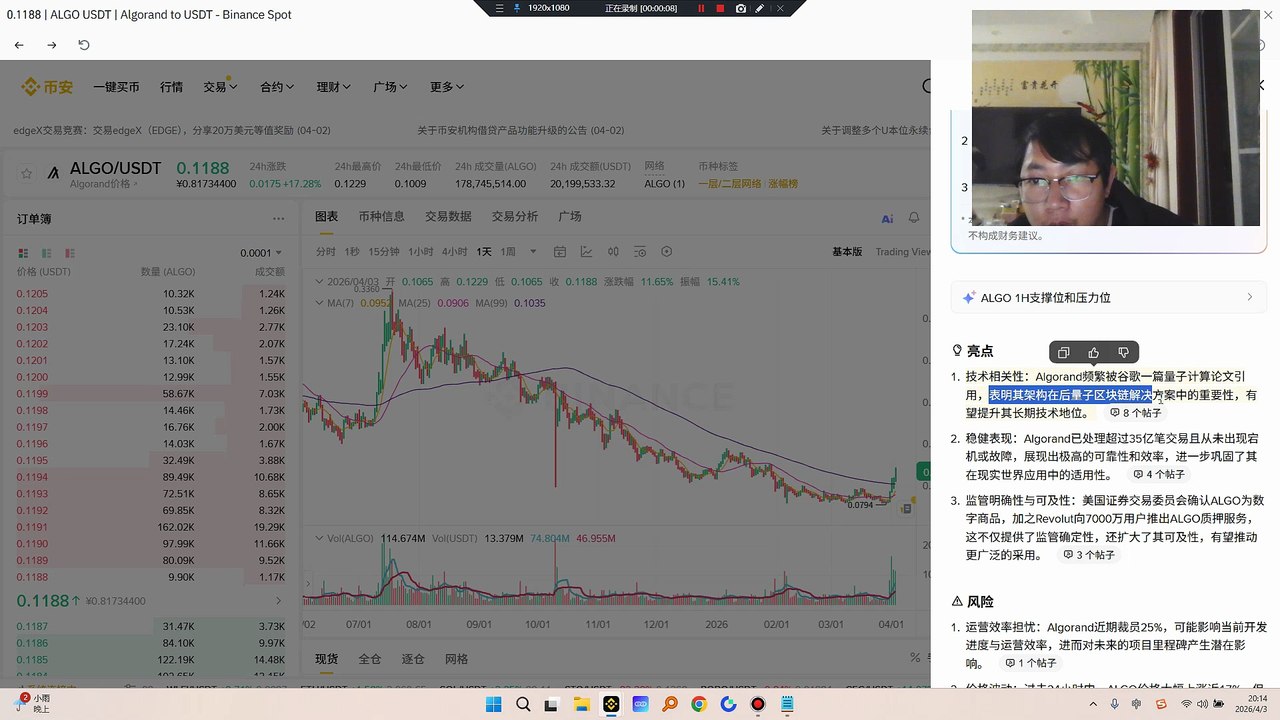This screenshot has height=720, width=1280.
Task: Click the Binance logo in header
Action: point(47,87)
